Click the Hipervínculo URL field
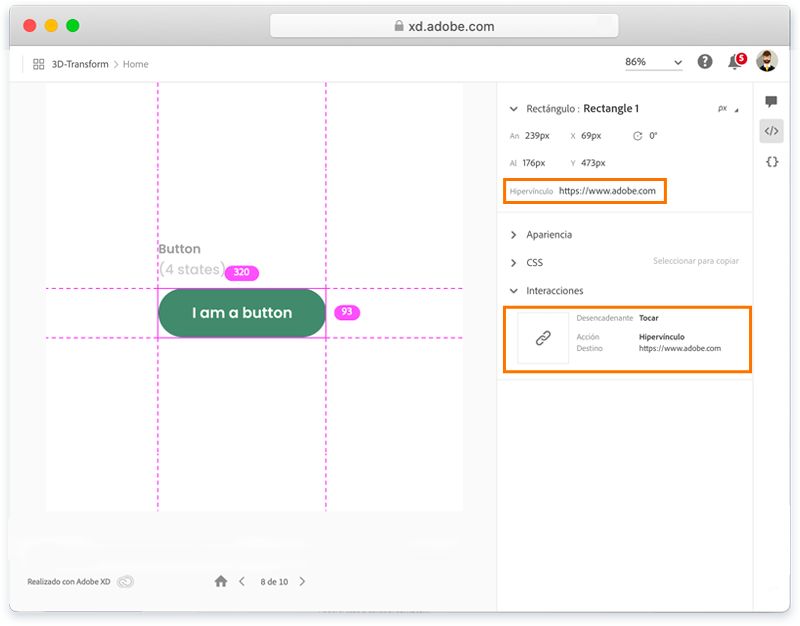Viewport: 800px width, 626px height. [x=607, y=190]
